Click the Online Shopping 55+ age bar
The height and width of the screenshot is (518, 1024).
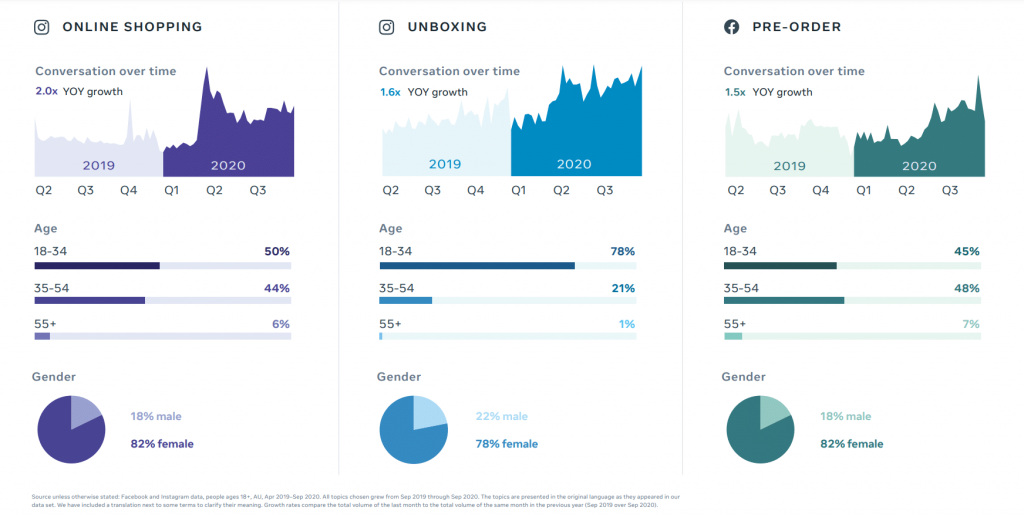click(42, 336)
